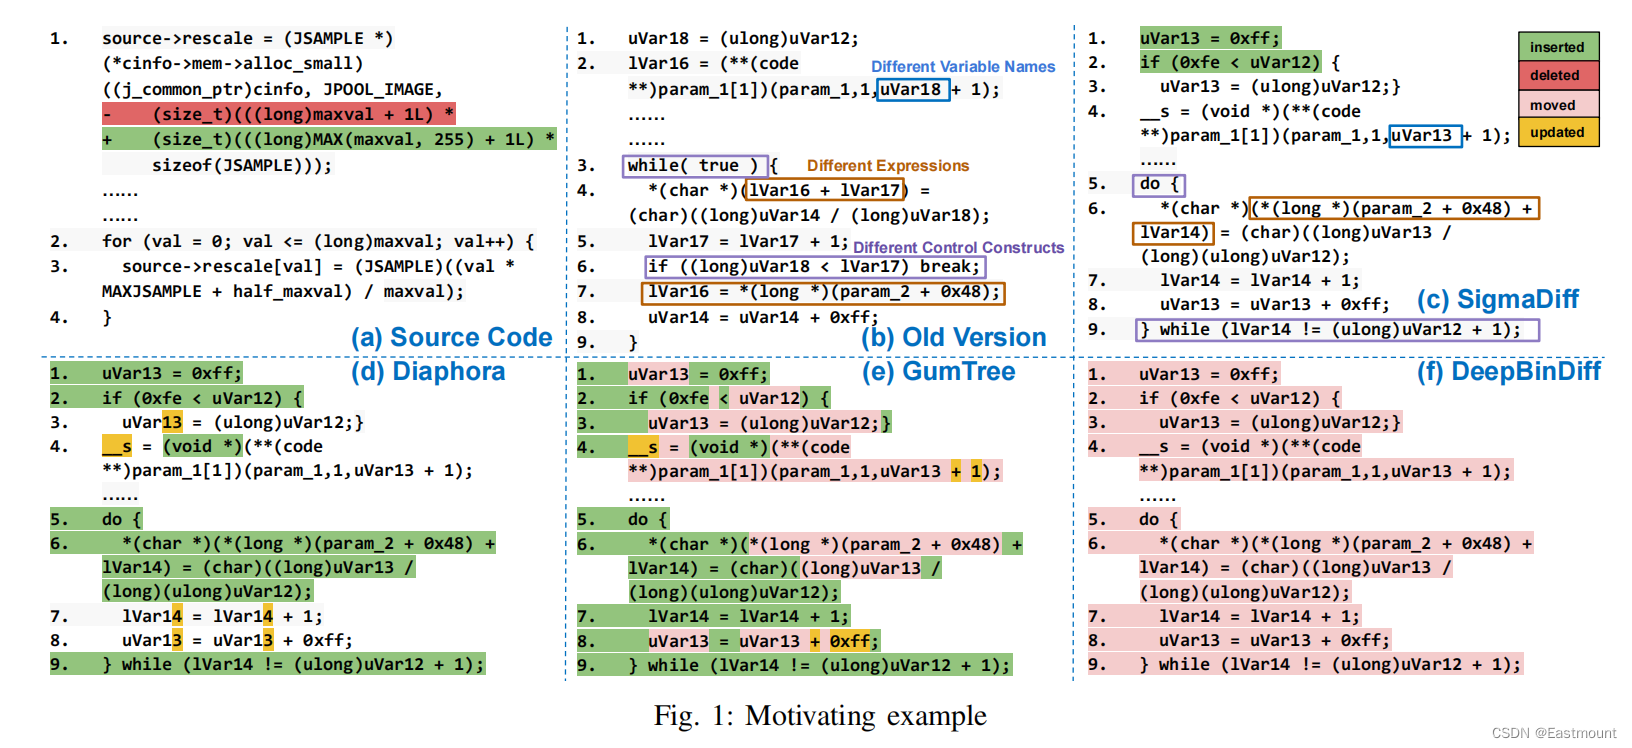1632x748 pixels.
Task: Select the "(b) Old Version" panel title
Action: coord(953,337)
